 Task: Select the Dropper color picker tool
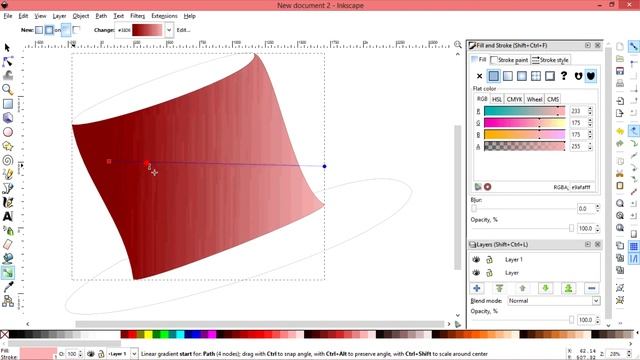click(x=7, y=287)
